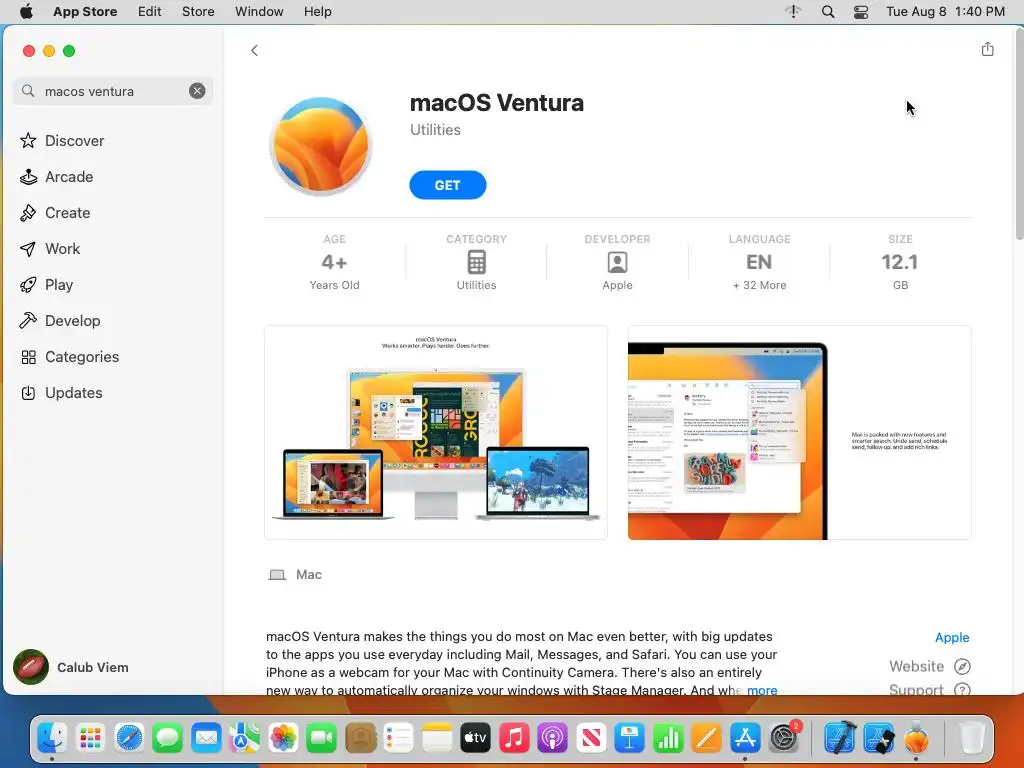1024x768 pixels.
Task: Open FaceTime from the Dock
Action: tap(321, 738)
